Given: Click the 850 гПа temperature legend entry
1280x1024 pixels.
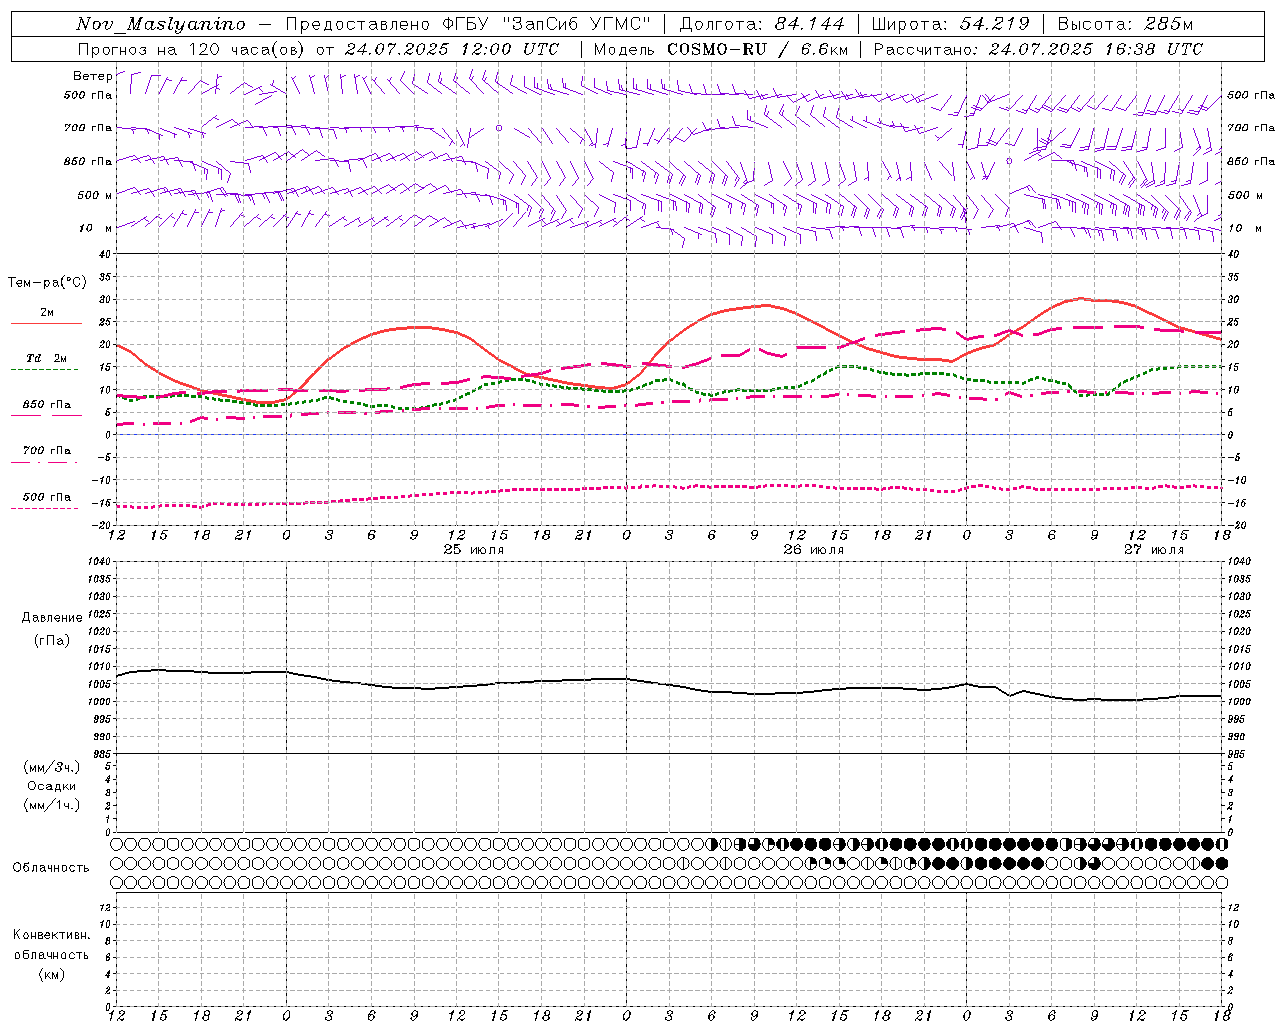Looking at the screenshot, I should click(x=47, y=404).
